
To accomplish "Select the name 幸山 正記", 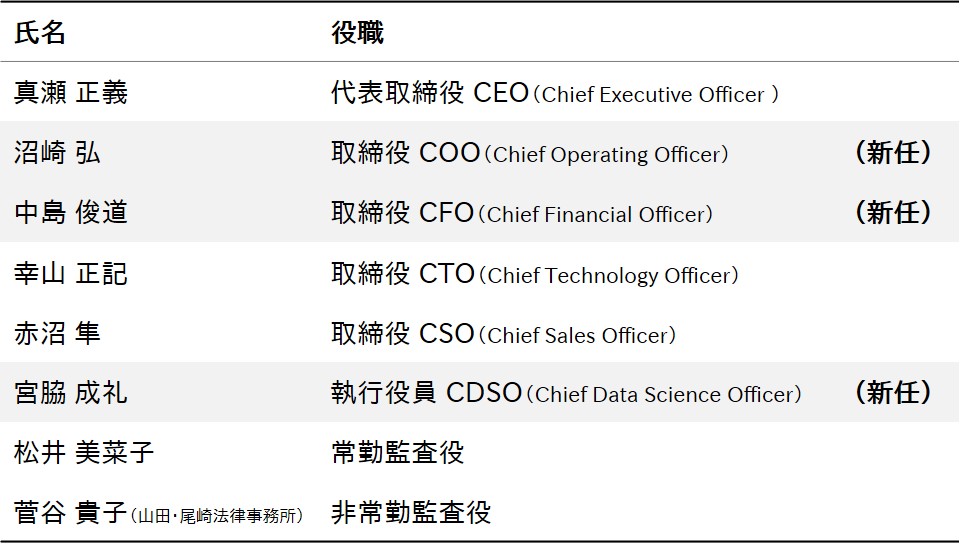I will 71,273.
